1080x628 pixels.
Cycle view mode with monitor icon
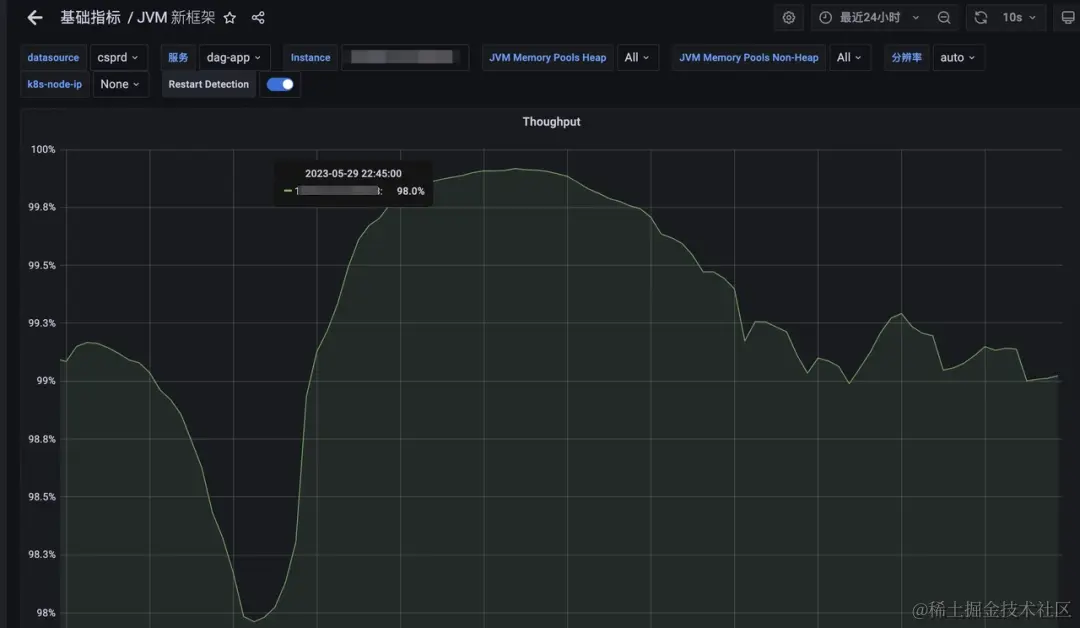coord(1068,18)
